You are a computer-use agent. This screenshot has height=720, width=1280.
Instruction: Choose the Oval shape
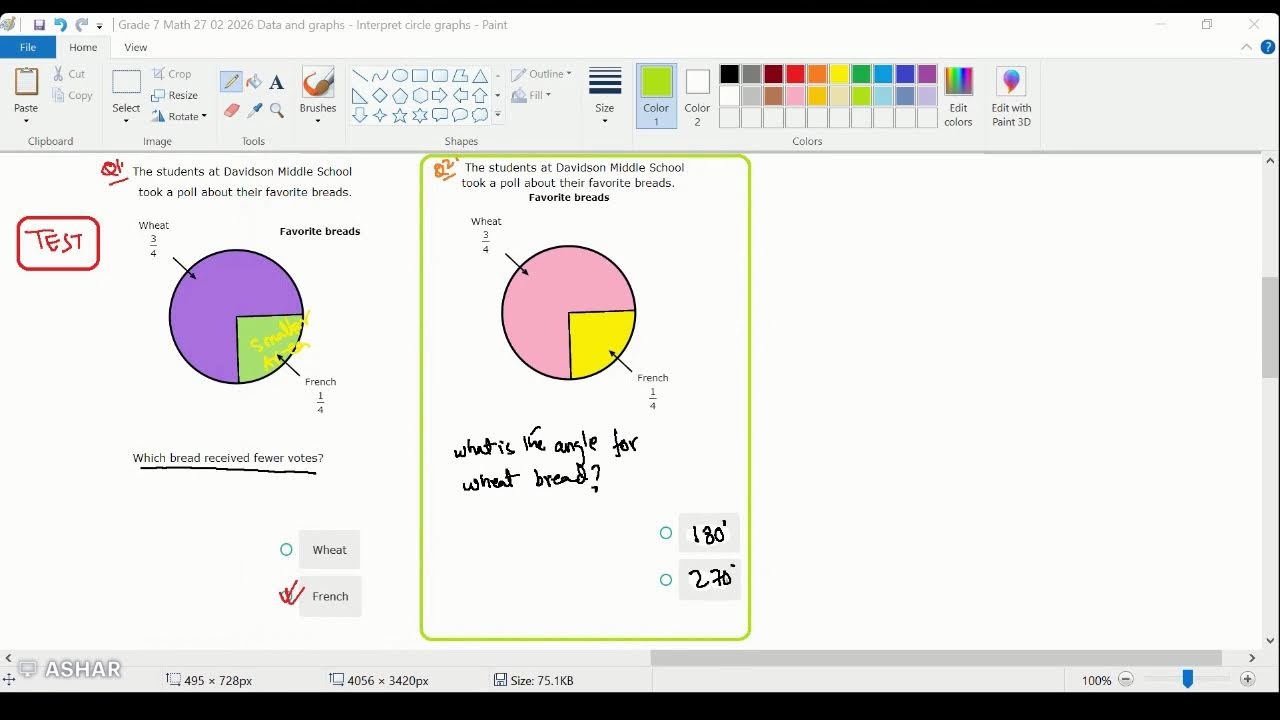point(400,75)
